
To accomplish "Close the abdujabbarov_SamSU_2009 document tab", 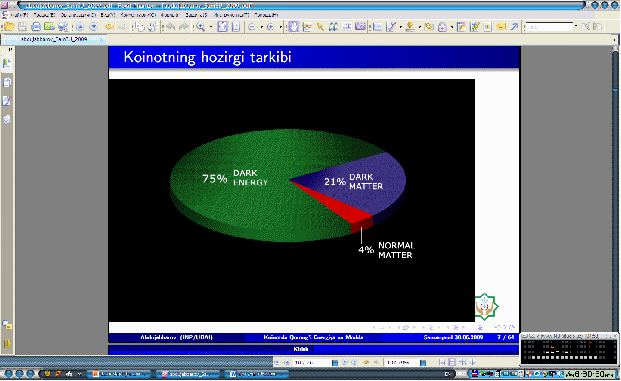I will coord(102,39).
